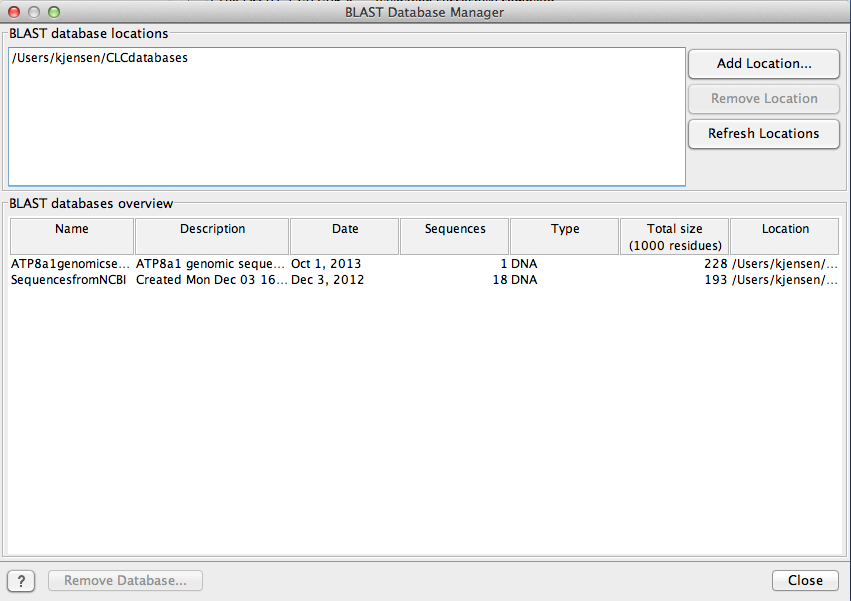Click the Remove Location button
The width and height of the screenshot is (851, 601).
[763, 98]
